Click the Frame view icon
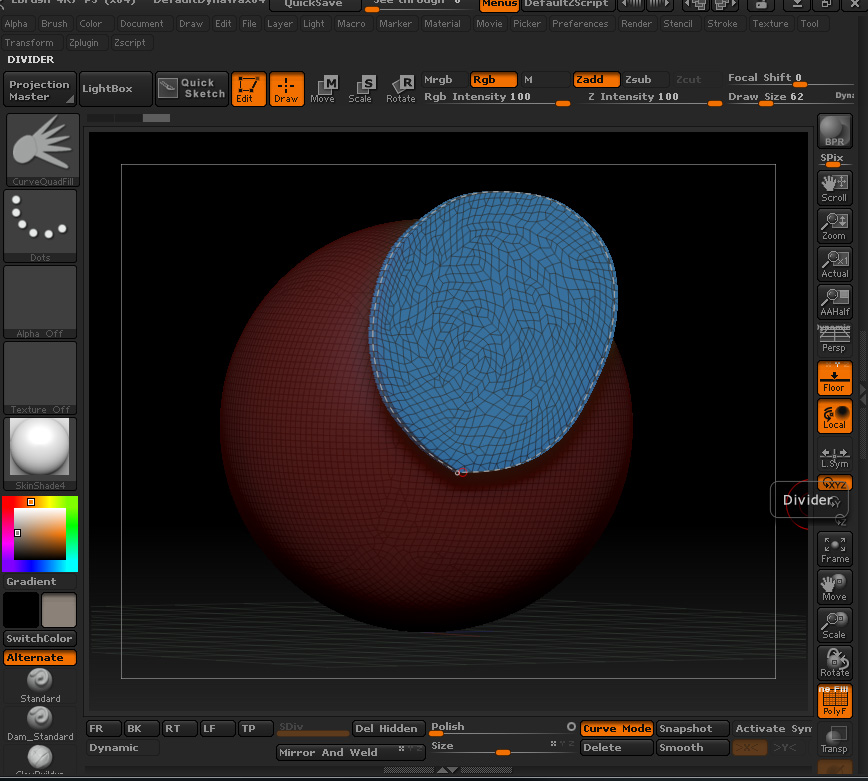 click(x=834, y=549)
